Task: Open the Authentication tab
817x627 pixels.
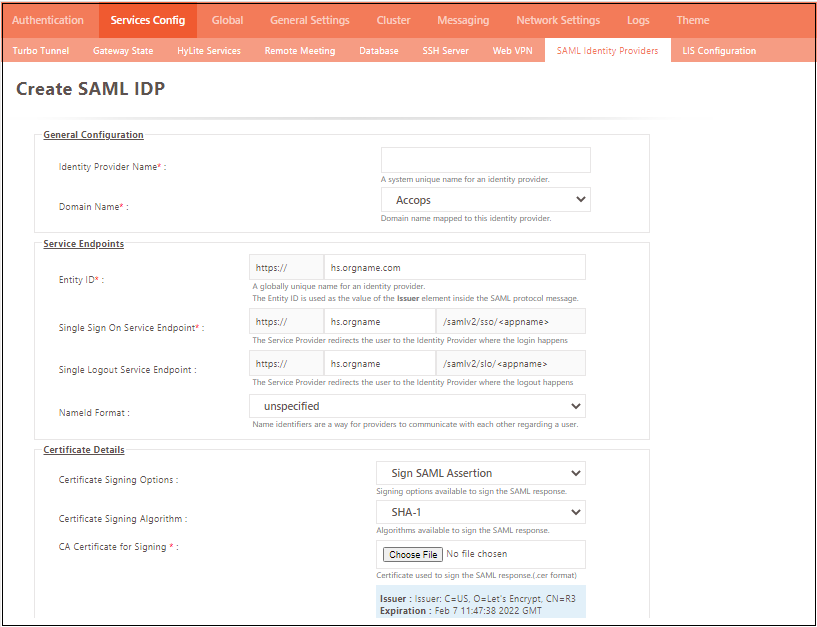Action: point(48,20)
